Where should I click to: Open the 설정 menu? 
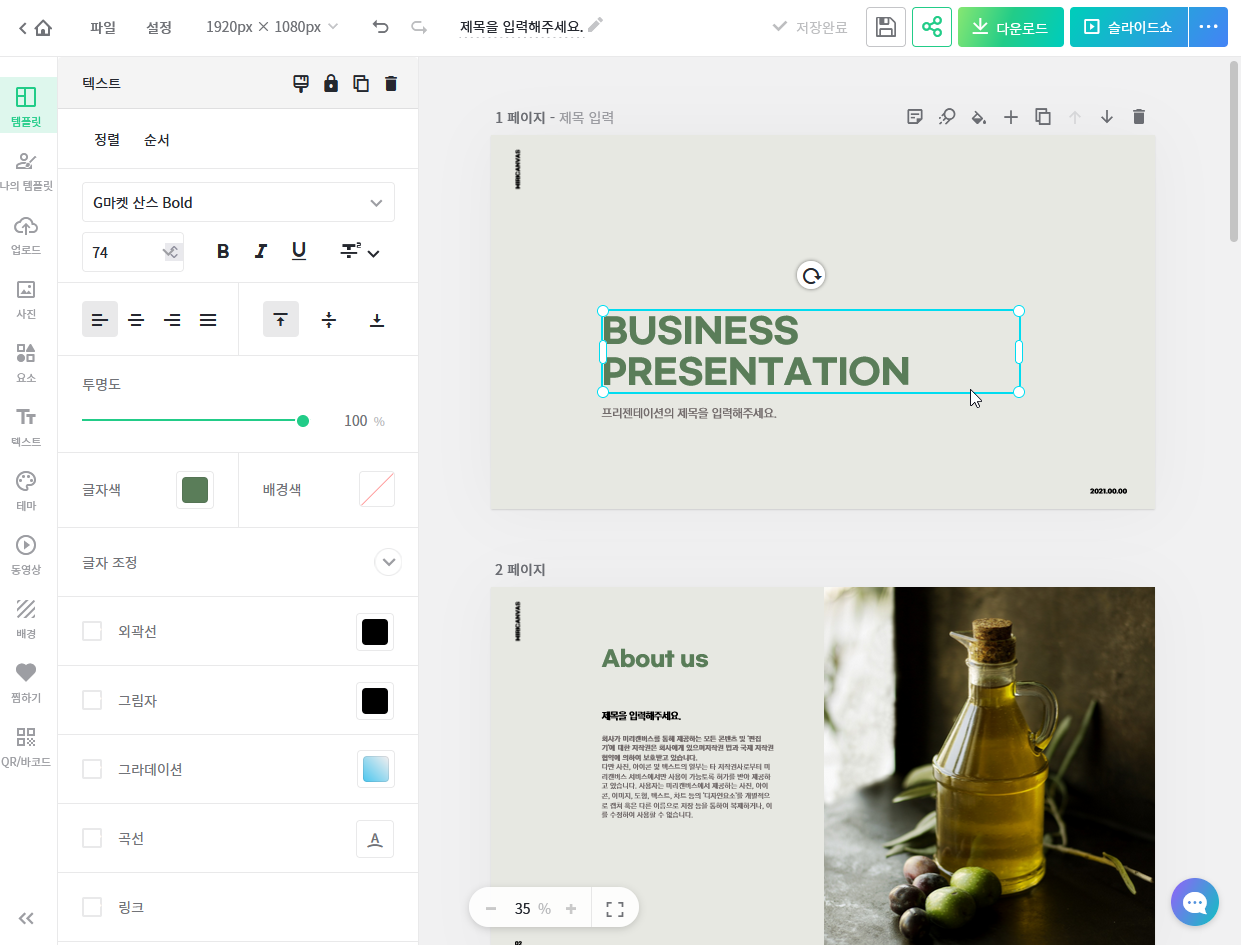click(x=159, y=27)
